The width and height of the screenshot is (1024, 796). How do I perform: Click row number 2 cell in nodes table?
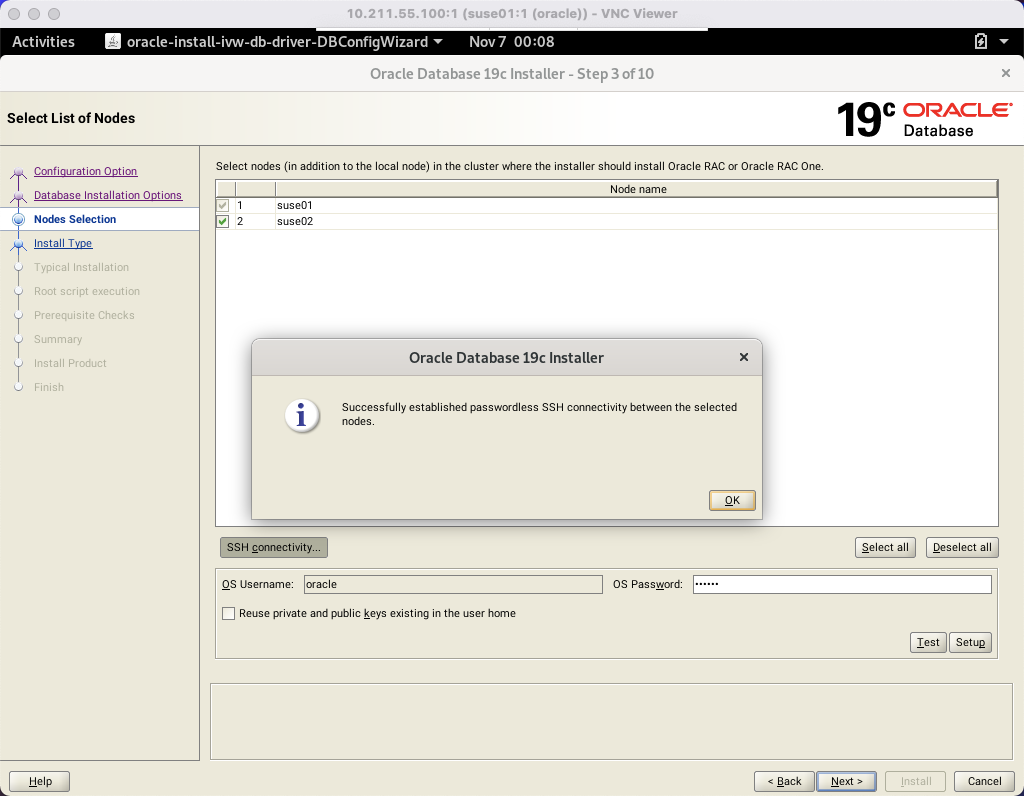[255, 221]
